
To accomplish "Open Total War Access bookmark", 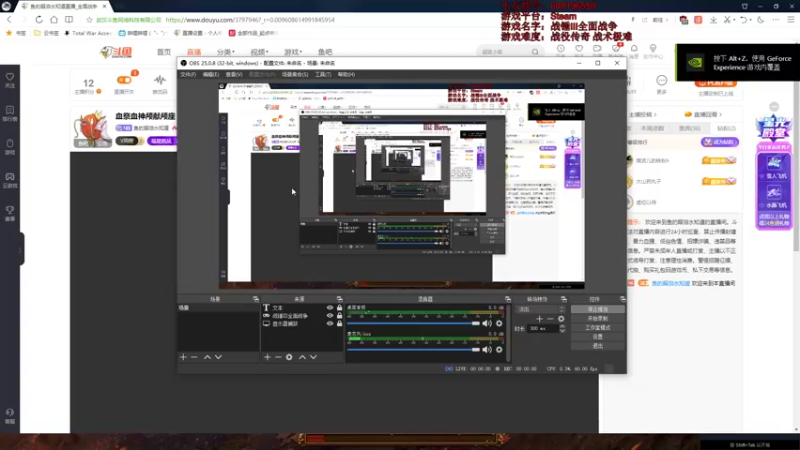I will click(87, 33).
